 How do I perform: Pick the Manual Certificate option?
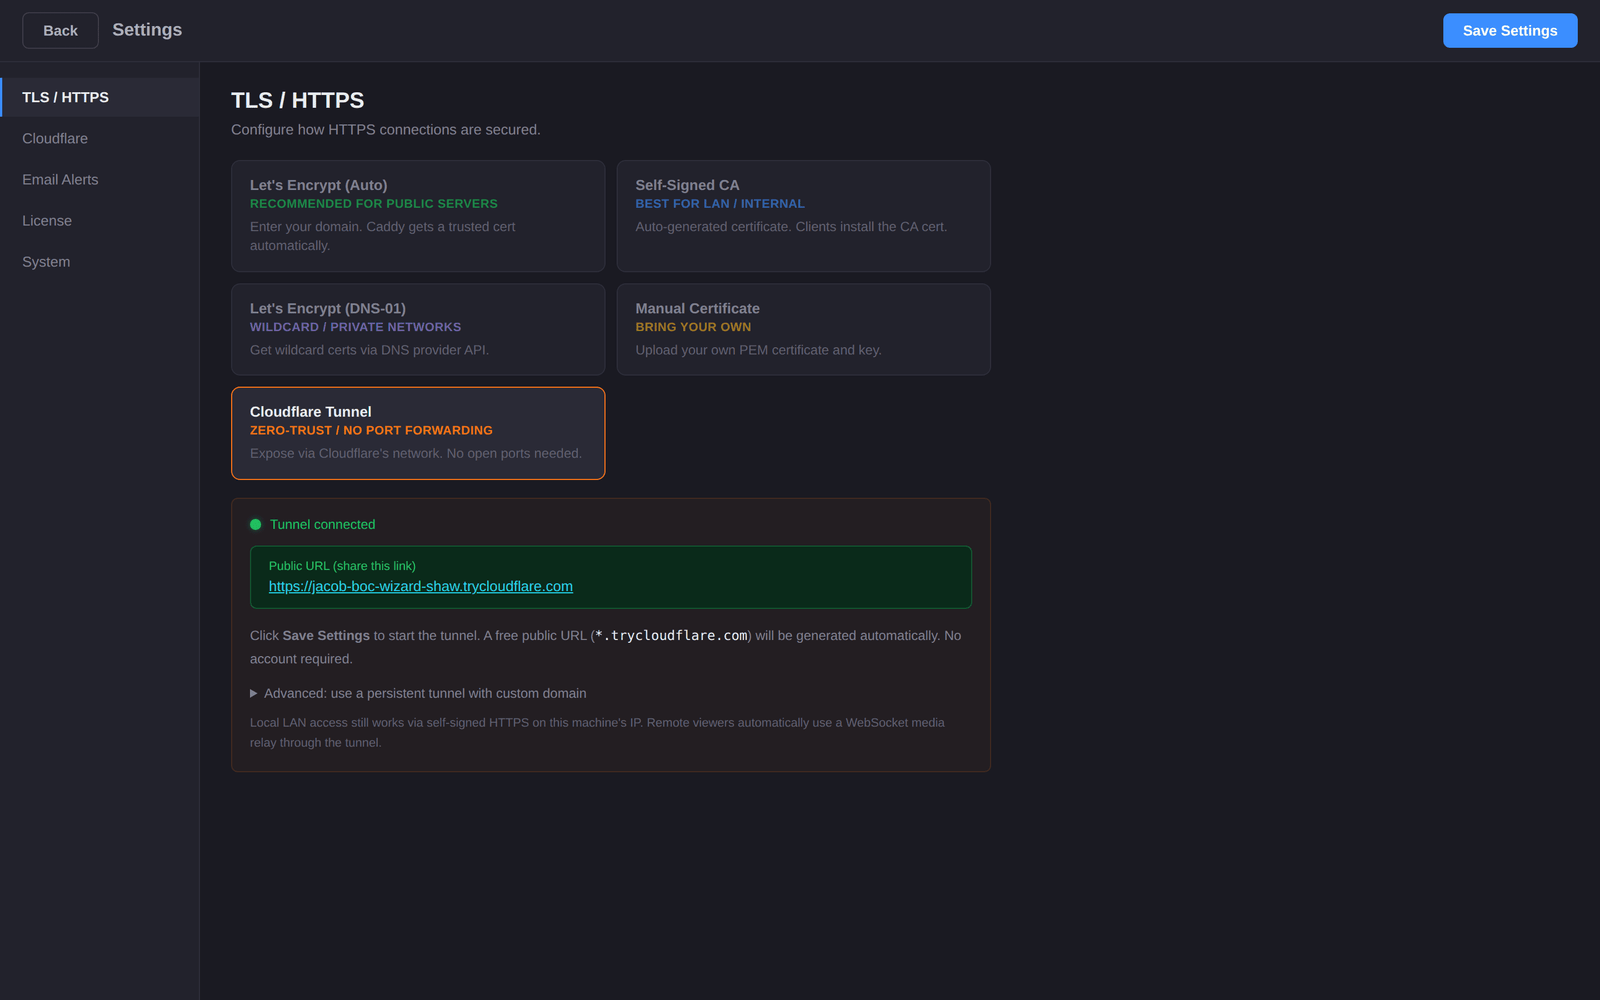coord(803,329)
